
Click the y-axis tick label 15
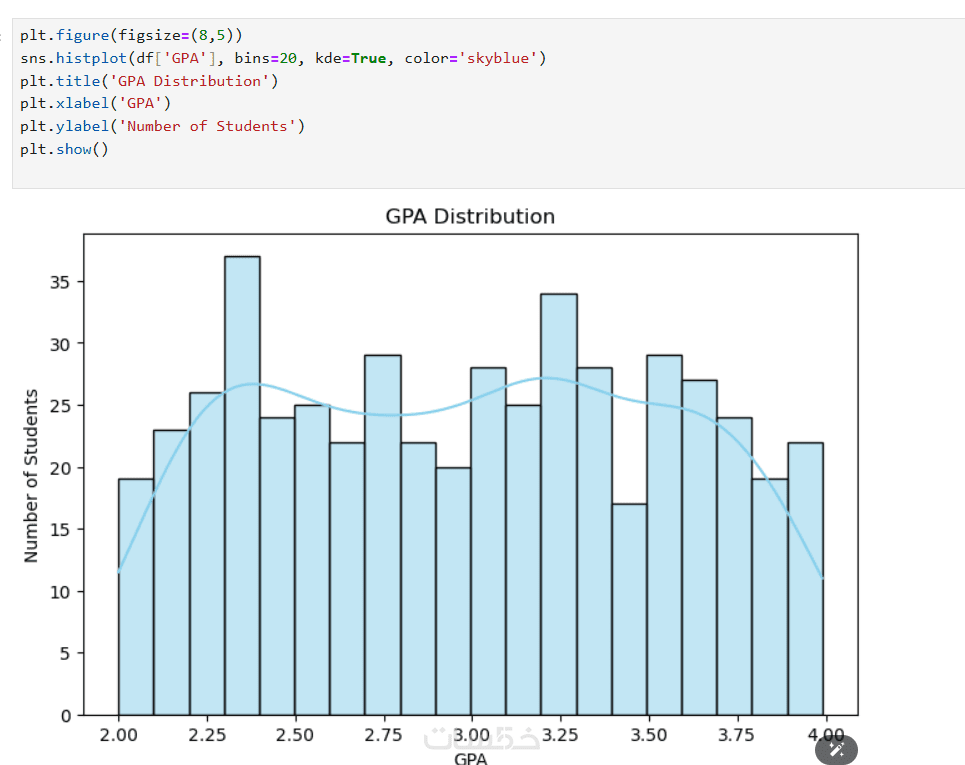tap(60, 530)
